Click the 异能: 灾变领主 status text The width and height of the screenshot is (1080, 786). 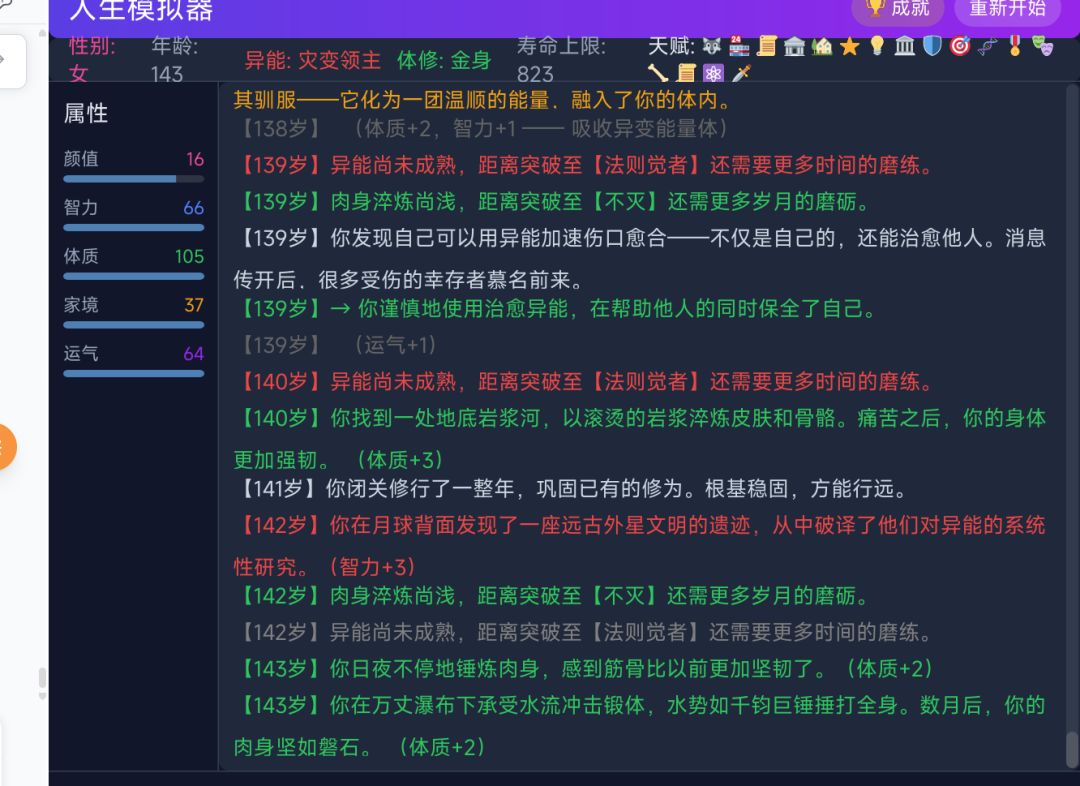click(313, 61)
